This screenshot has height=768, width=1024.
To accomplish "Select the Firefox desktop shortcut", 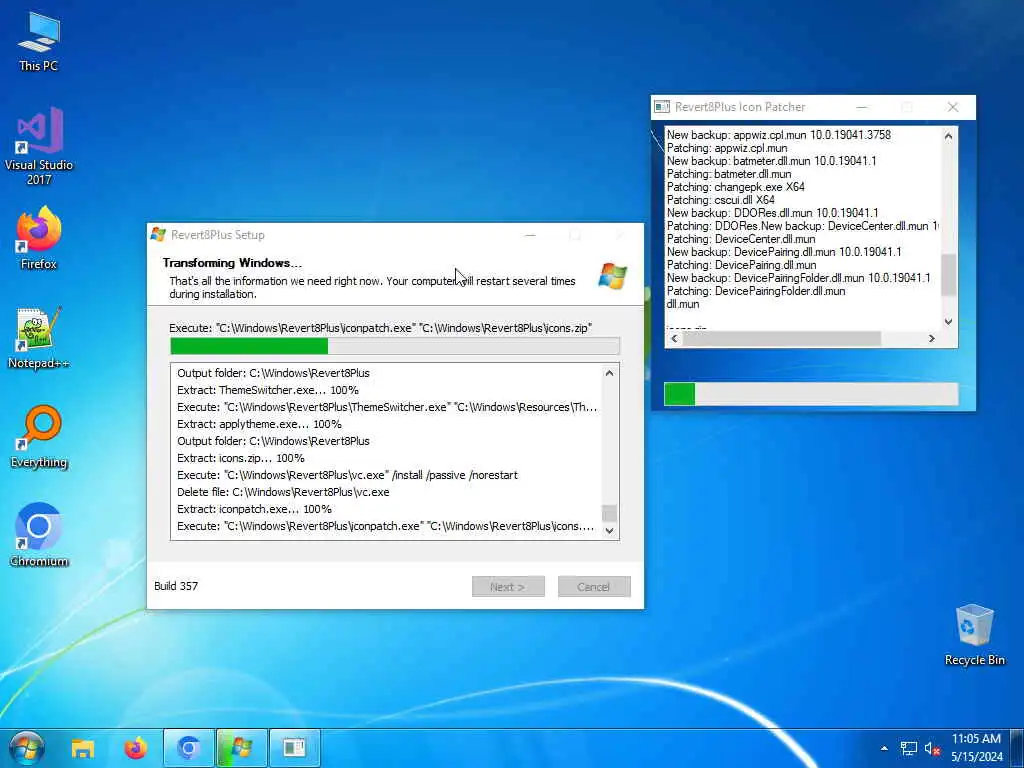I will coord(39,238).
